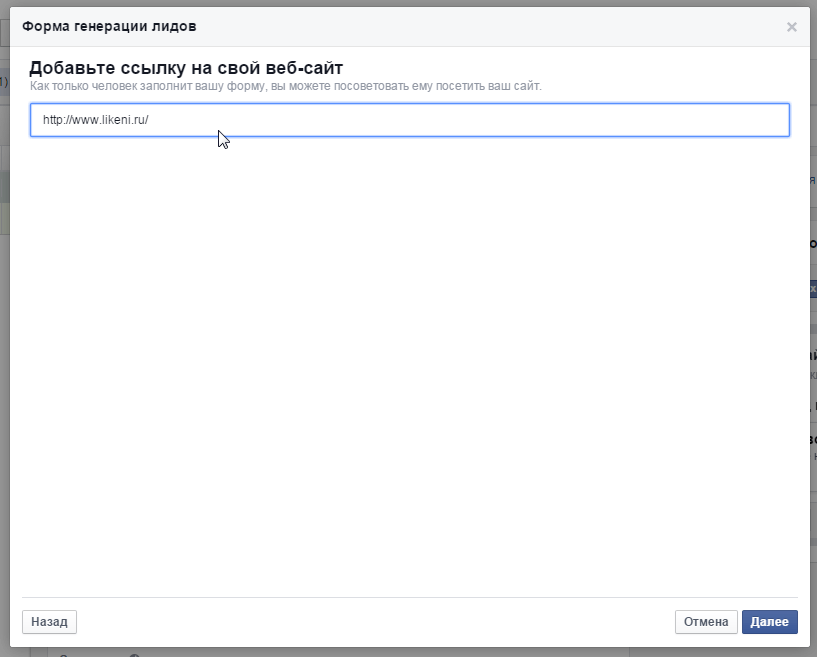The image size is (817, 657).
Task: Dismiss the dialog using the corner X icon
Action: [x=791, y=27]
